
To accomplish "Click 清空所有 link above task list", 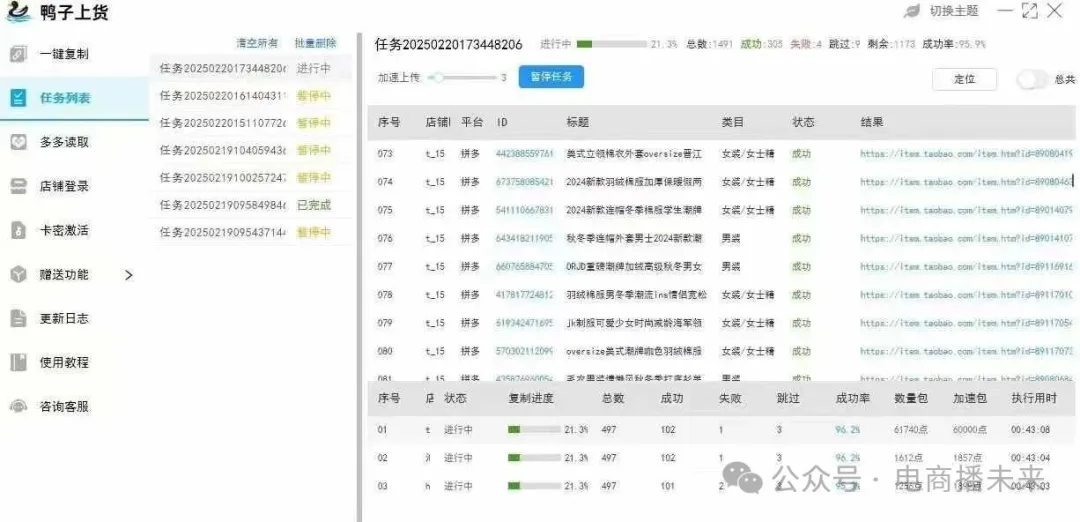I will click(257, 43).
